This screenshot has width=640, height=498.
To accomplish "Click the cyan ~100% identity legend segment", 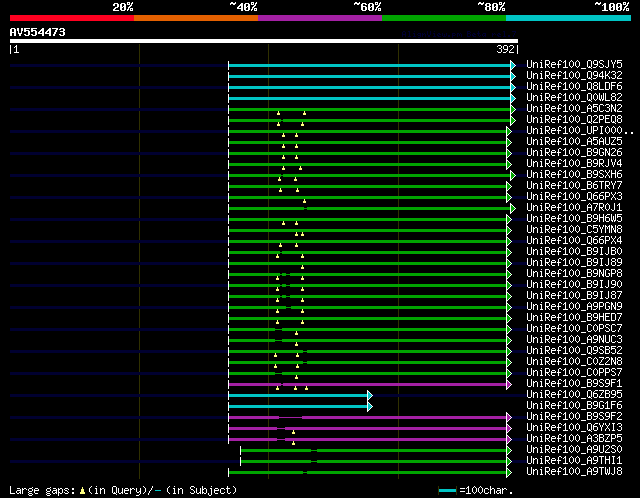I will click(569, 18).
